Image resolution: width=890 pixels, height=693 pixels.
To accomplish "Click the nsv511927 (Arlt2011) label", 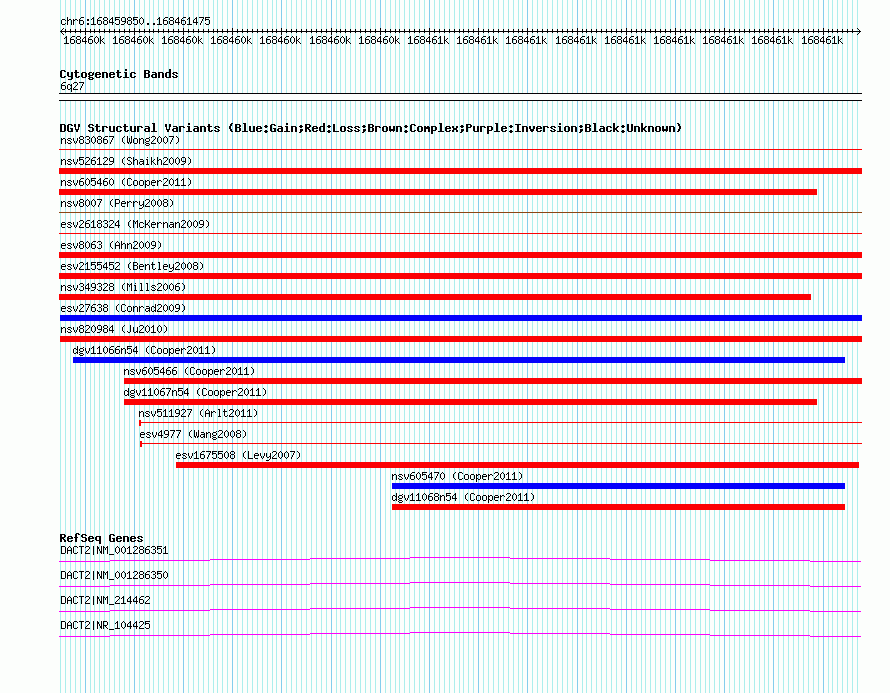I will pyautogui.click(x=198, y=413).
